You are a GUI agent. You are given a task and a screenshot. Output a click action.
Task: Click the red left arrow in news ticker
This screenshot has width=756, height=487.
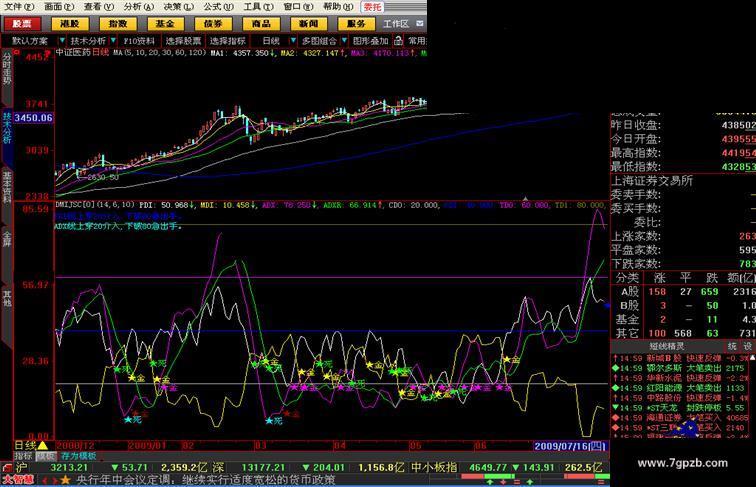coord(45,480)
